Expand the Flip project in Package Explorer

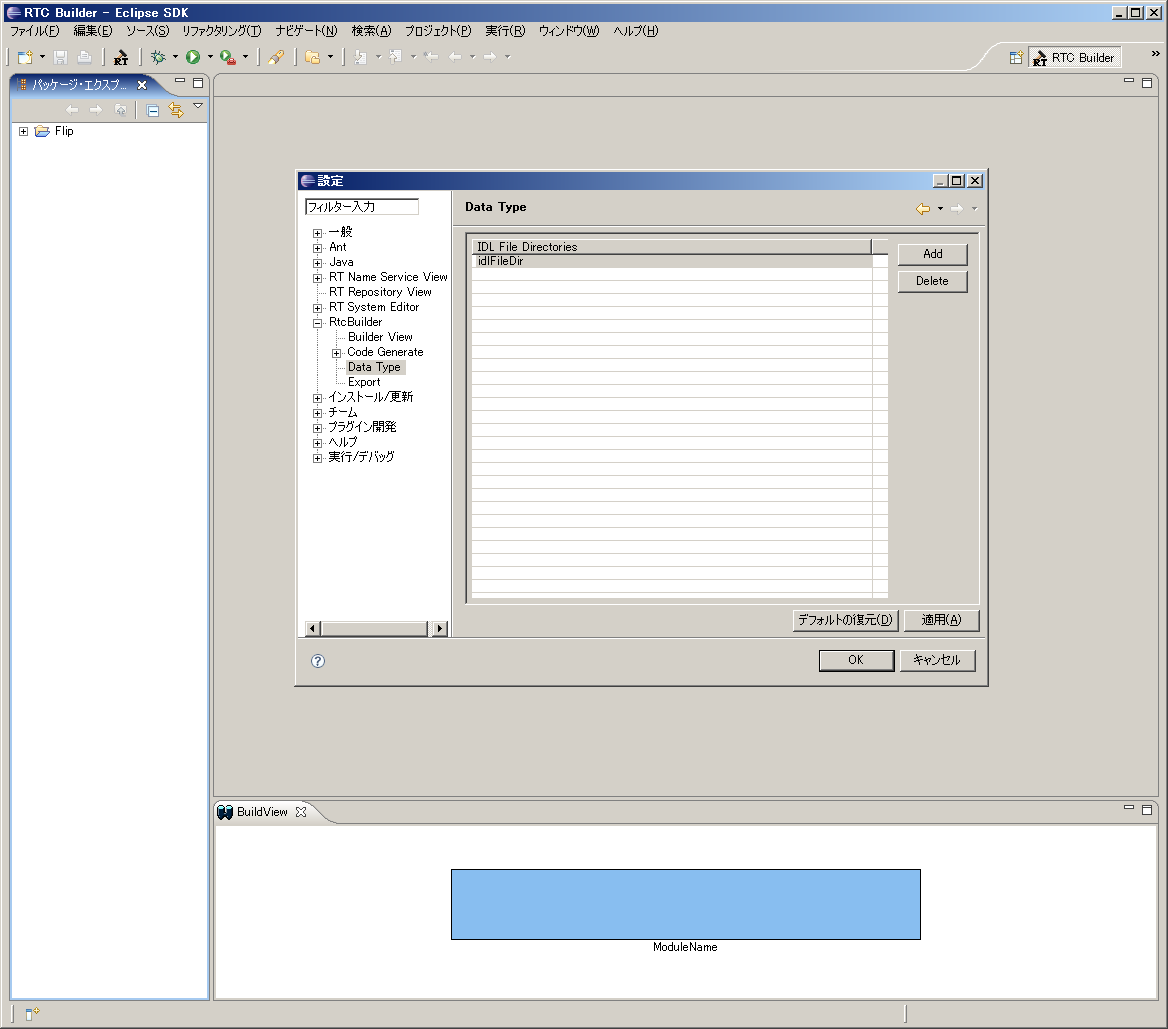(x=23, y=131)
